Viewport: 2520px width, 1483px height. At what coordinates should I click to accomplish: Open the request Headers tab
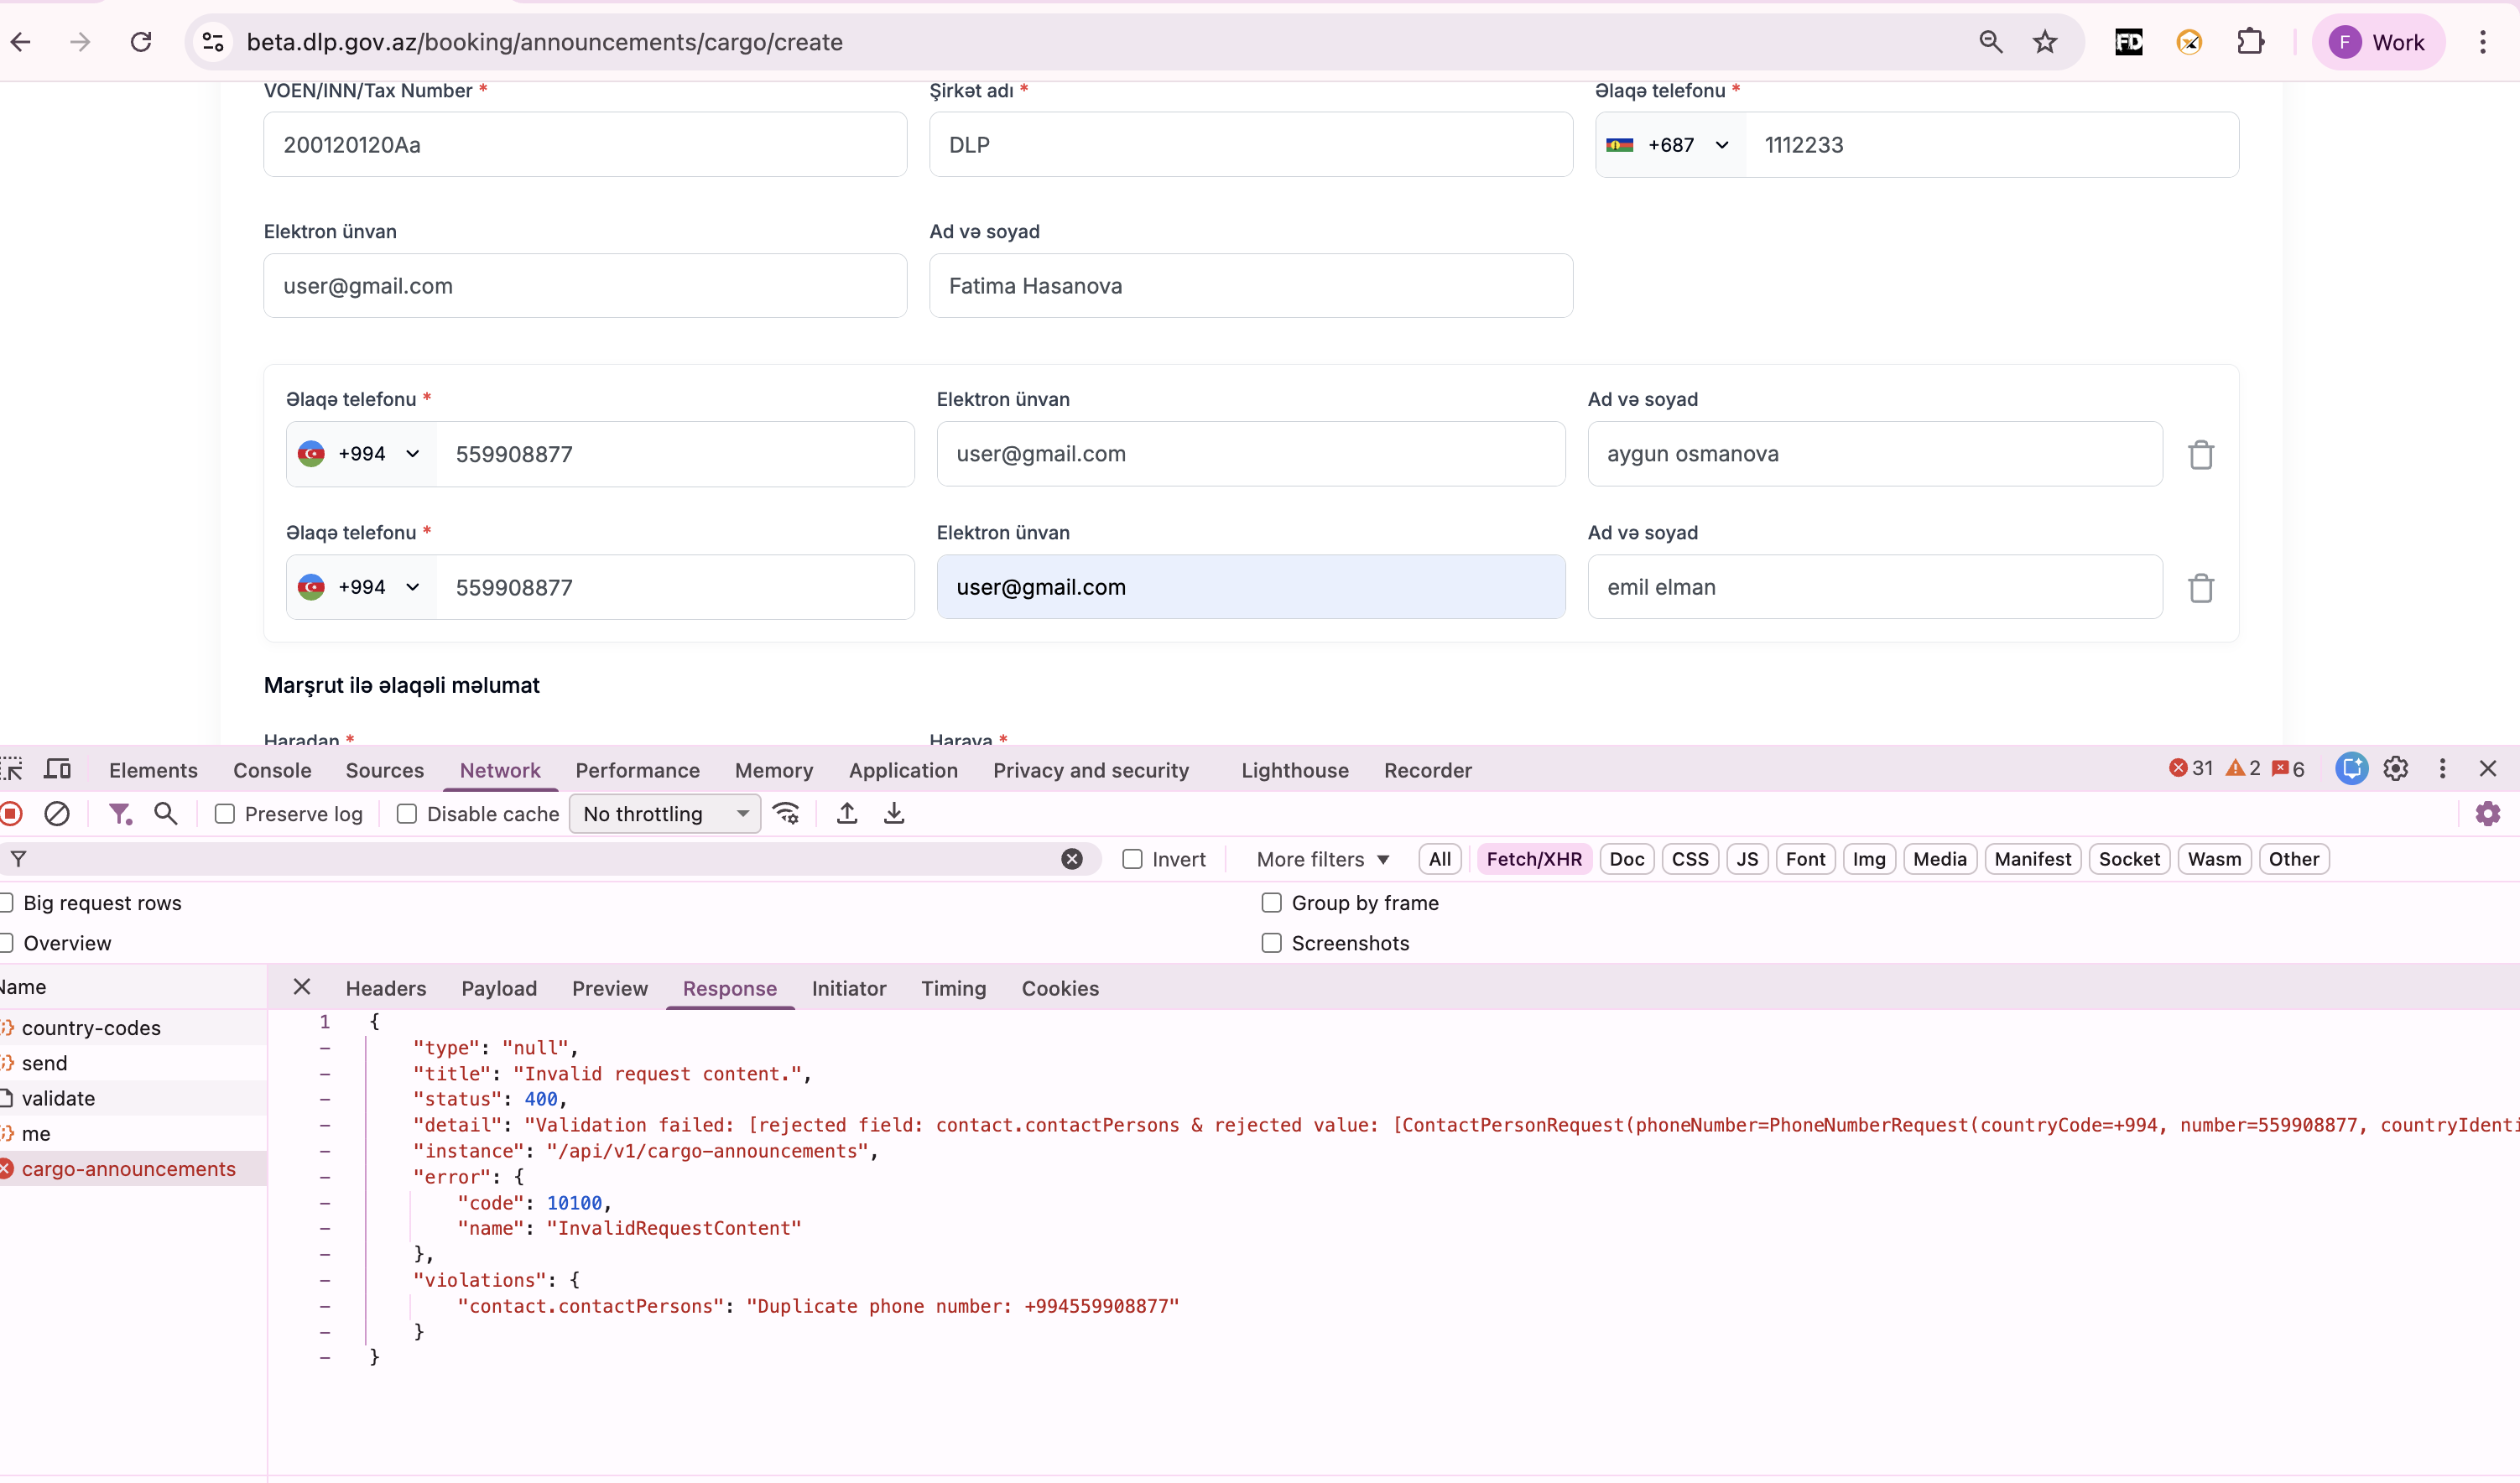(x=386, y=988)
